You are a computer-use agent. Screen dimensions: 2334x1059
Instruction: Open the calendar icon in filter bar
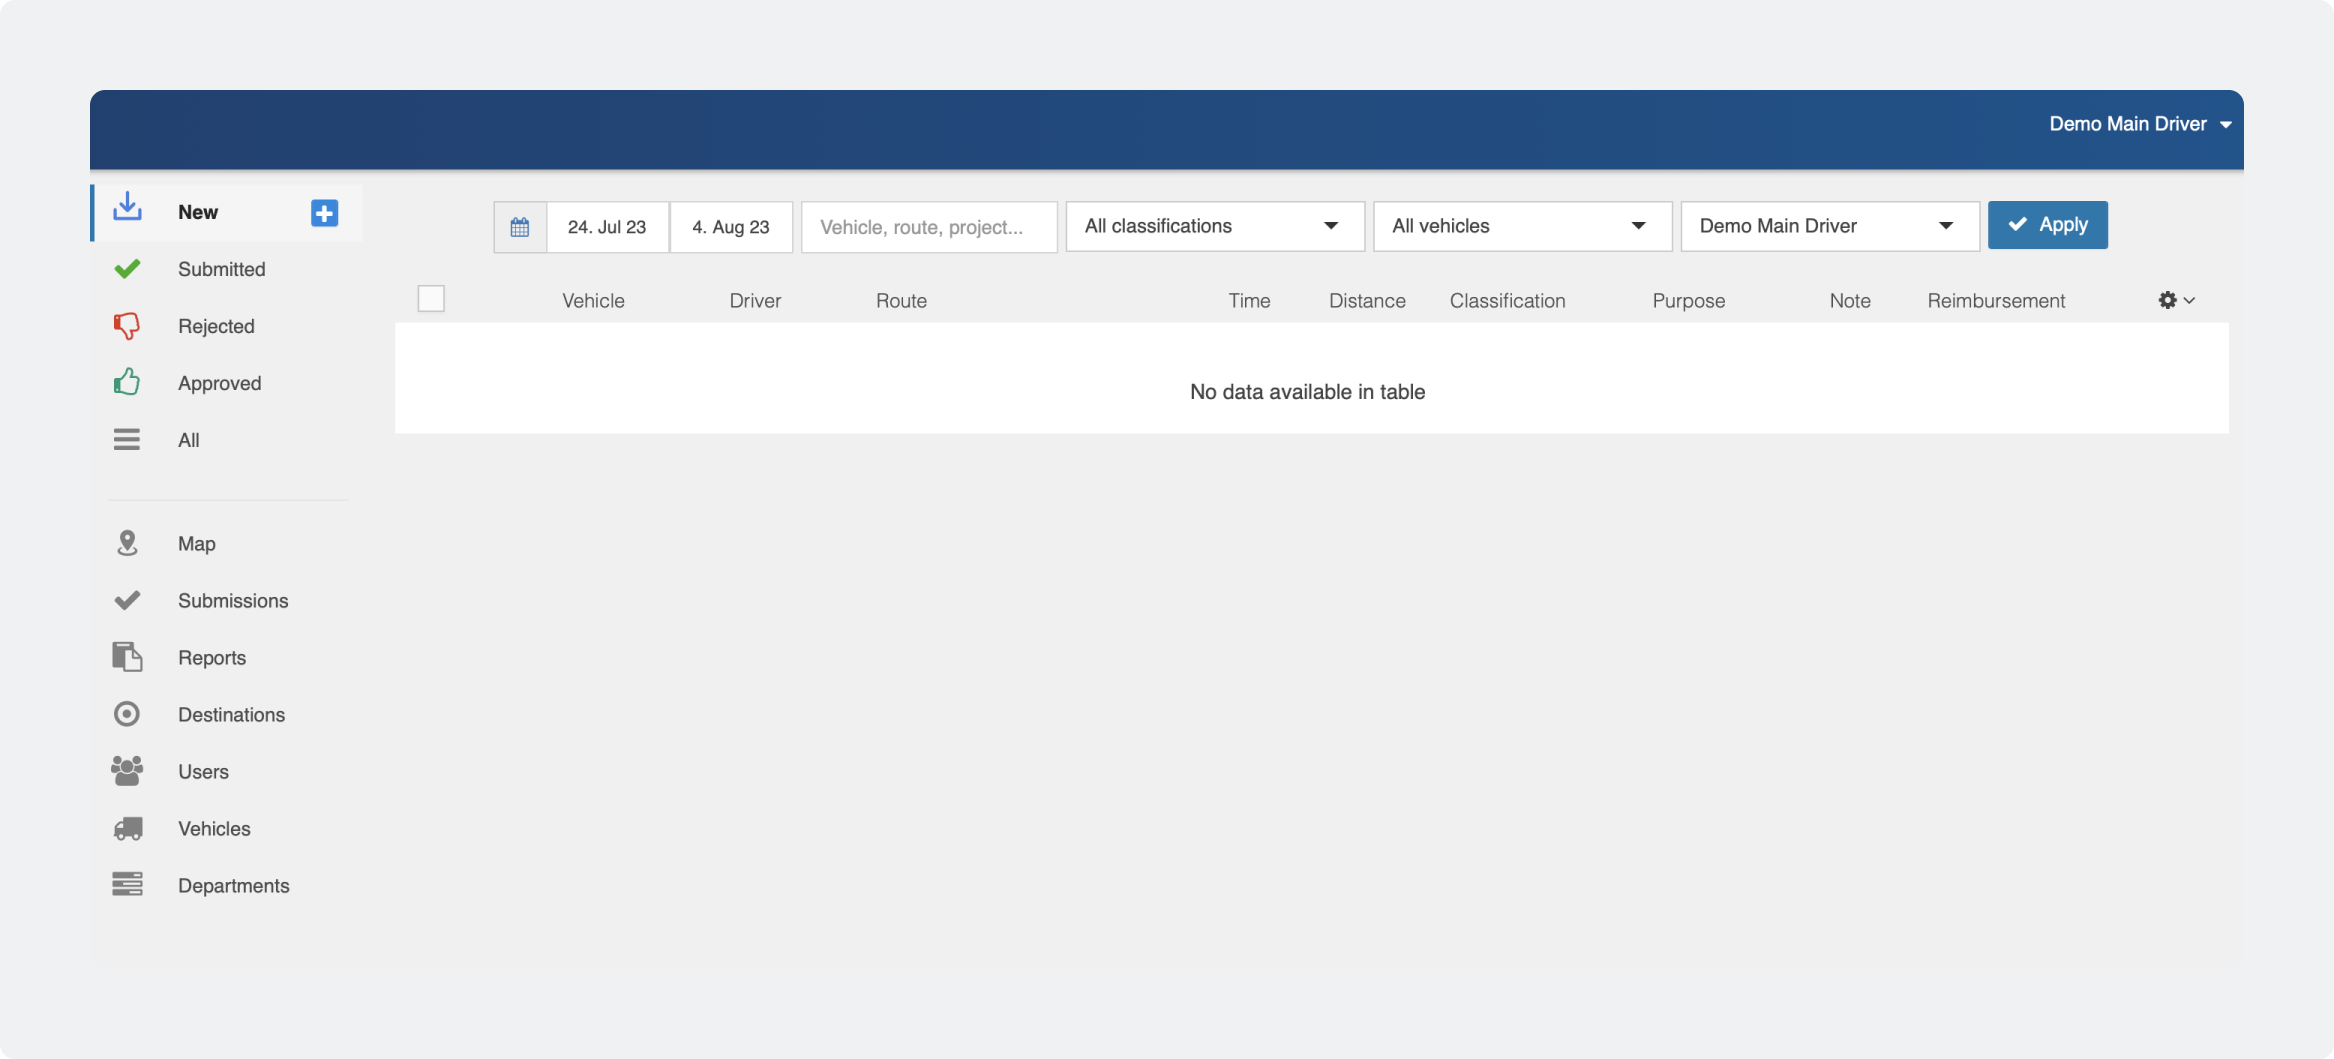click(x=520, y=226)
